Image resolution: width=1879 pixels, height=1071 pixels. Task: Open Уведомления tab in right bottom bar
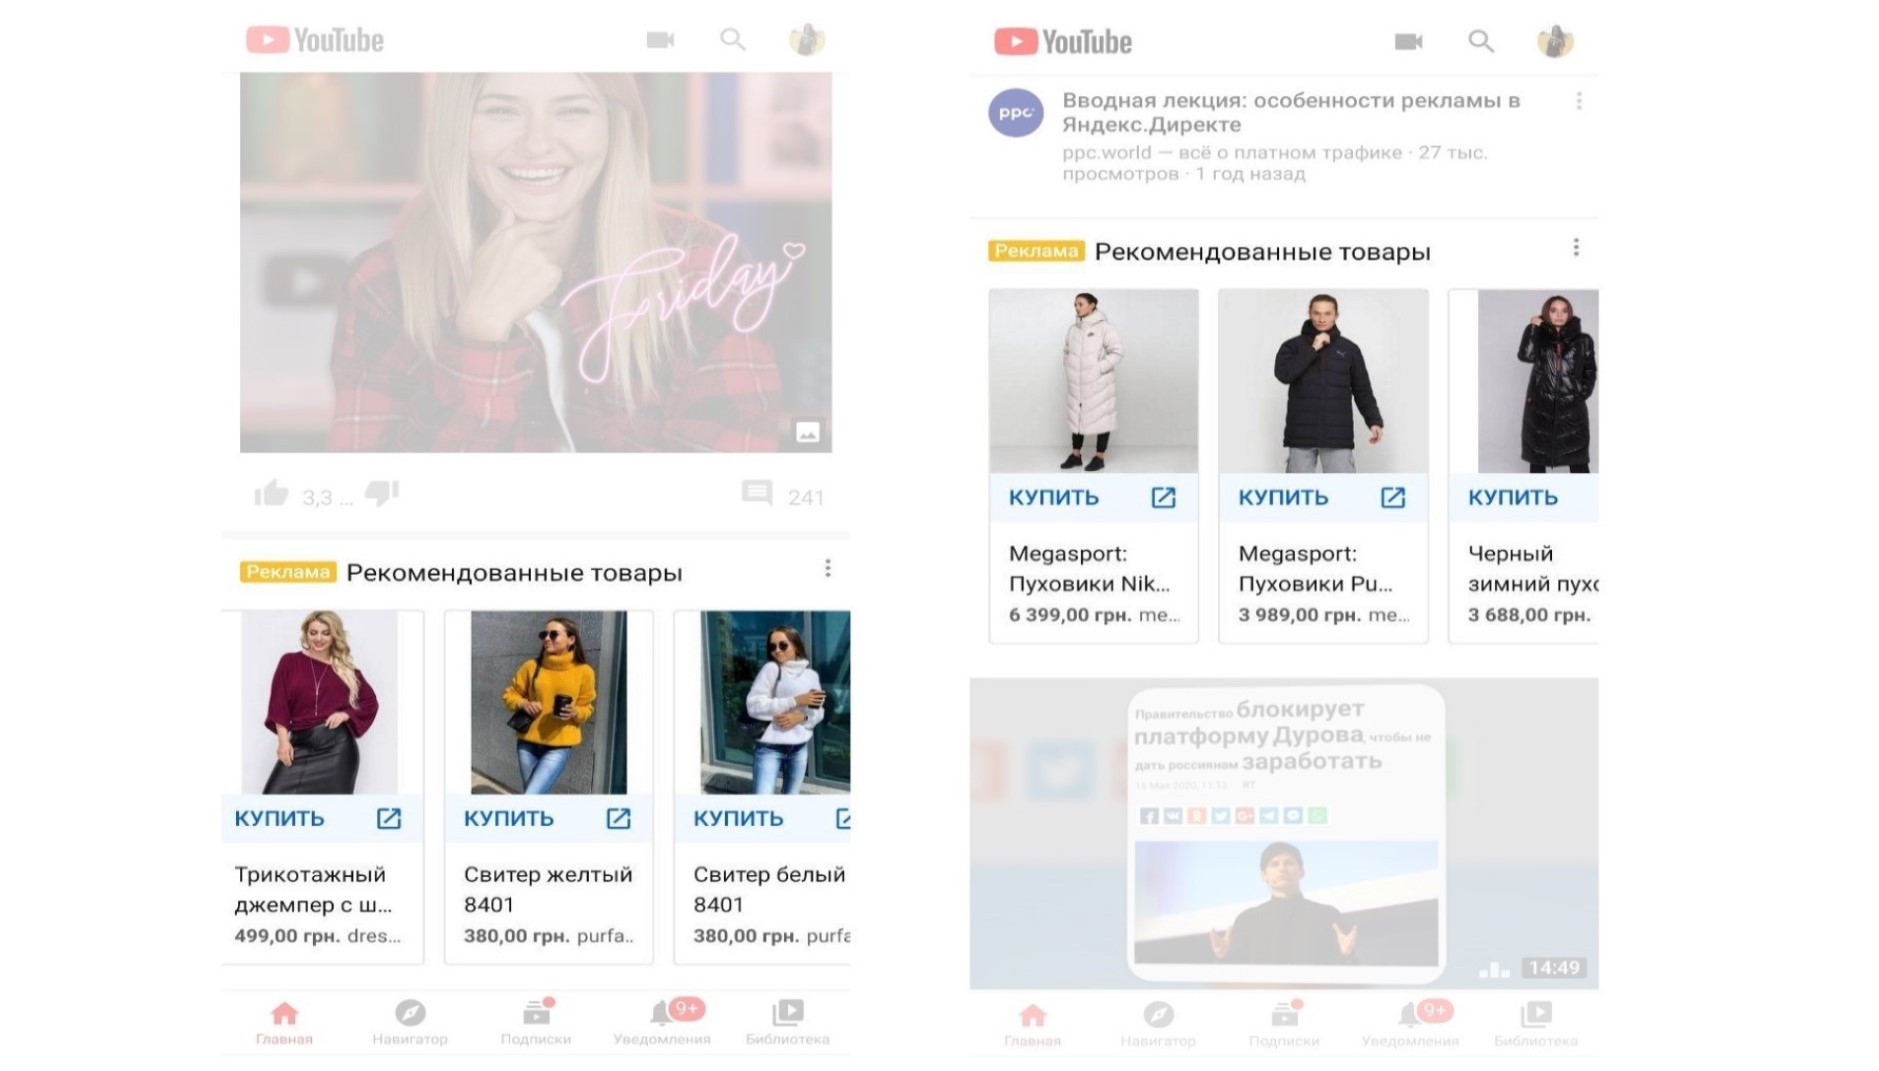click(x=1410, y=1024)
